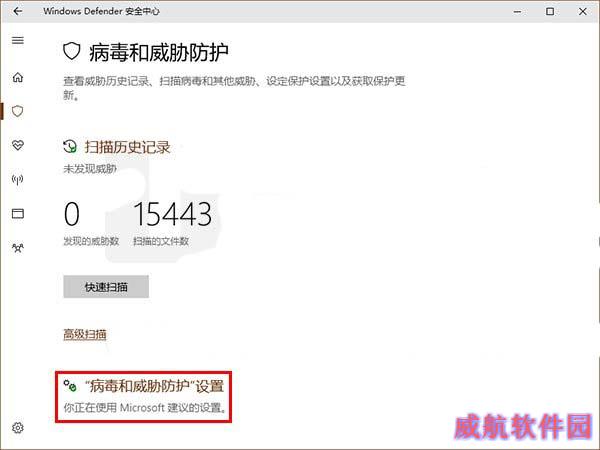
Task: Open the 扫描历史记录 heading link
Action: click(x=127, y=147)
